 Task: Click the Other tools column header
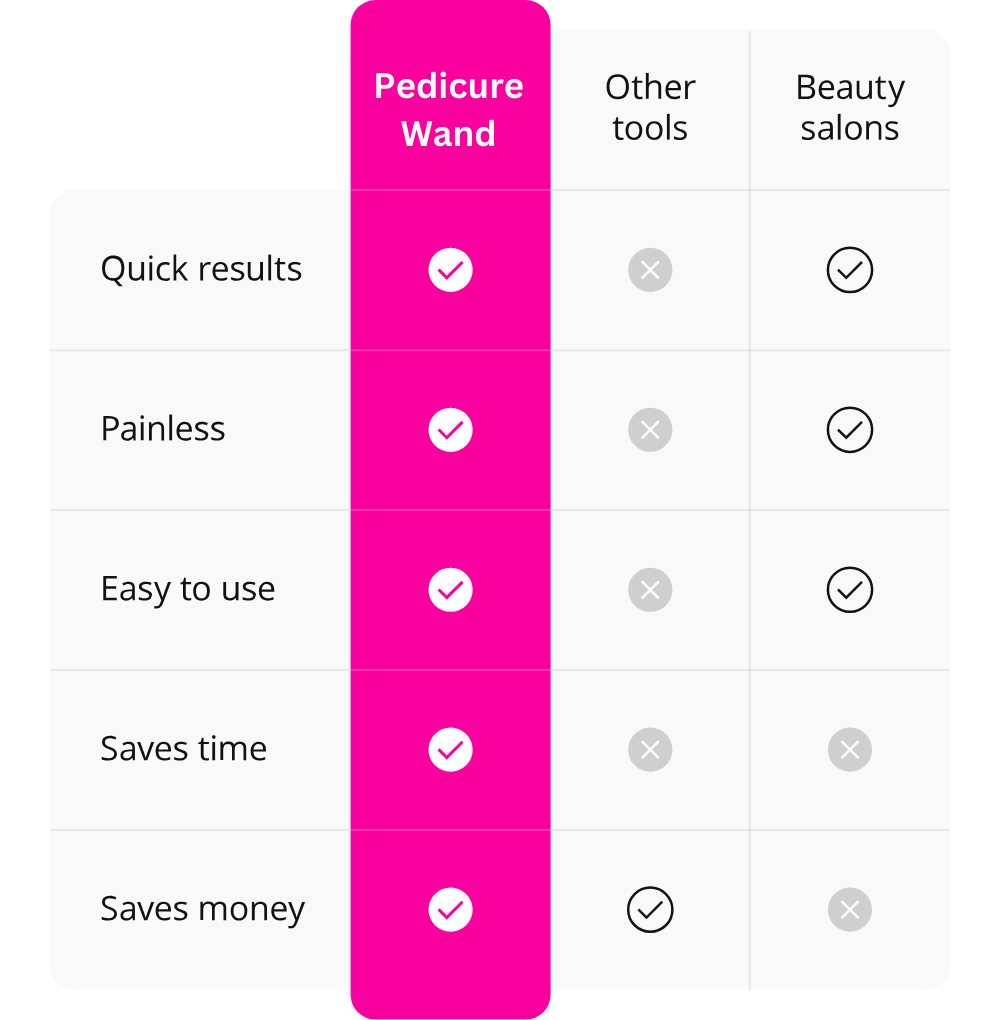pos(650,107)
